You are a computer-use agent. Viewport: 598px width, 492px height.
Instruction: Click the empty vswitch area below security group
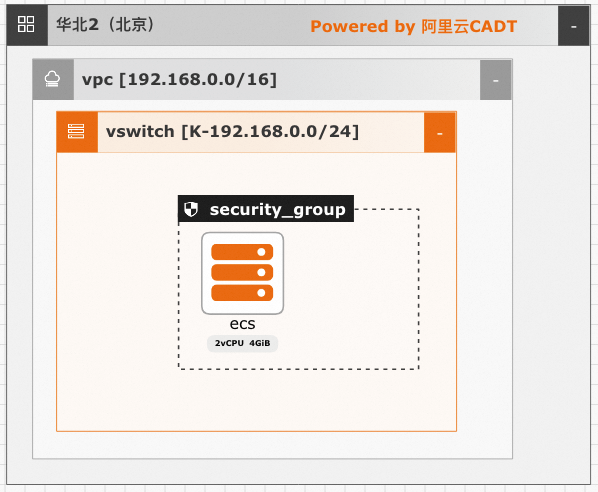pyautogui.click(x=256, y=400)
